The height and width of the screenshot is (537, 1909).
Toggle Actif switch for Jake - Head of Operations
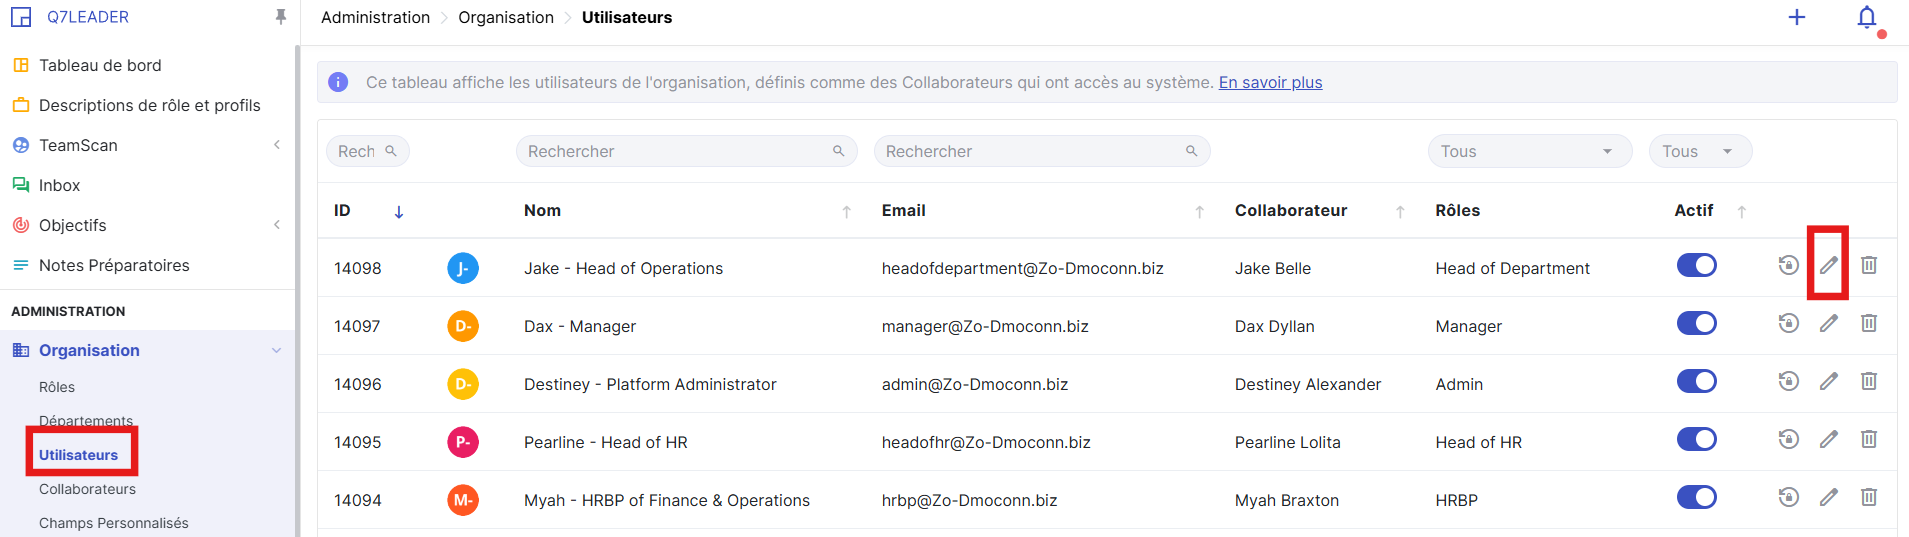1696,265
